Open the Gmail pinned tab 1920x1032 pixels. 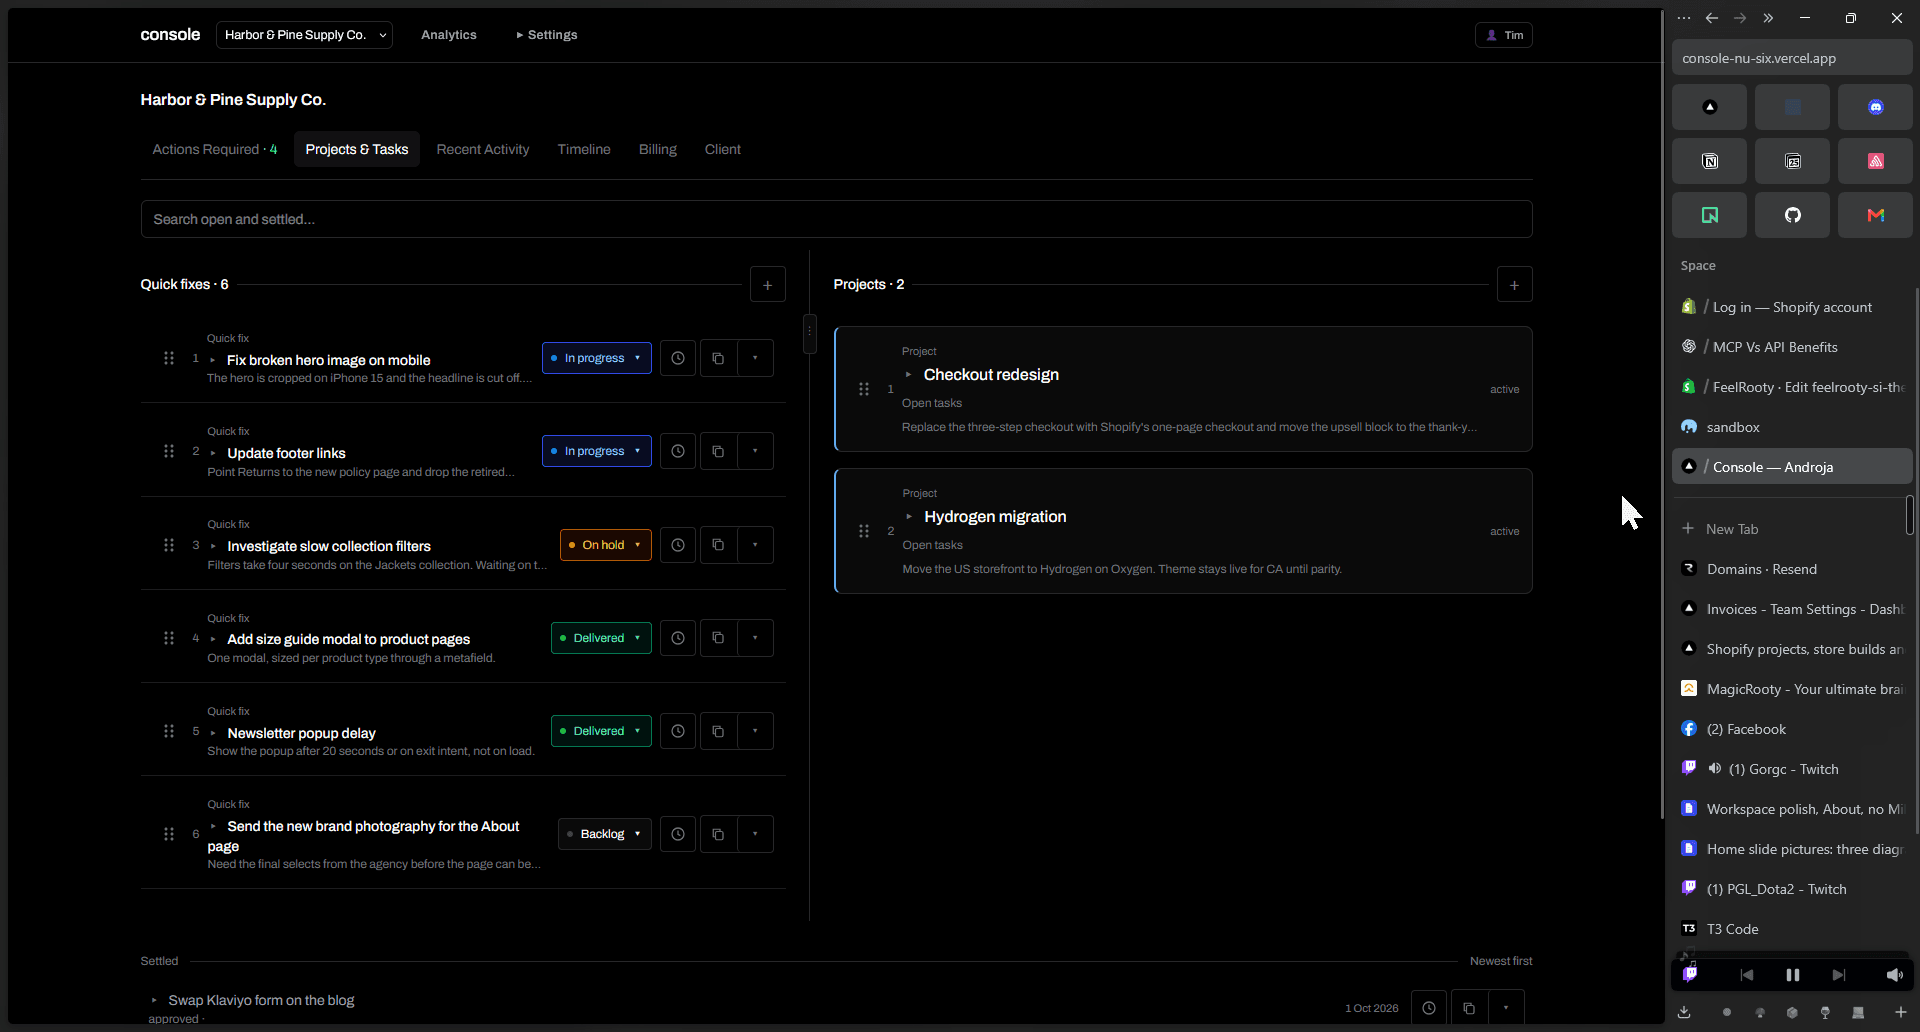click(1875, 215)
